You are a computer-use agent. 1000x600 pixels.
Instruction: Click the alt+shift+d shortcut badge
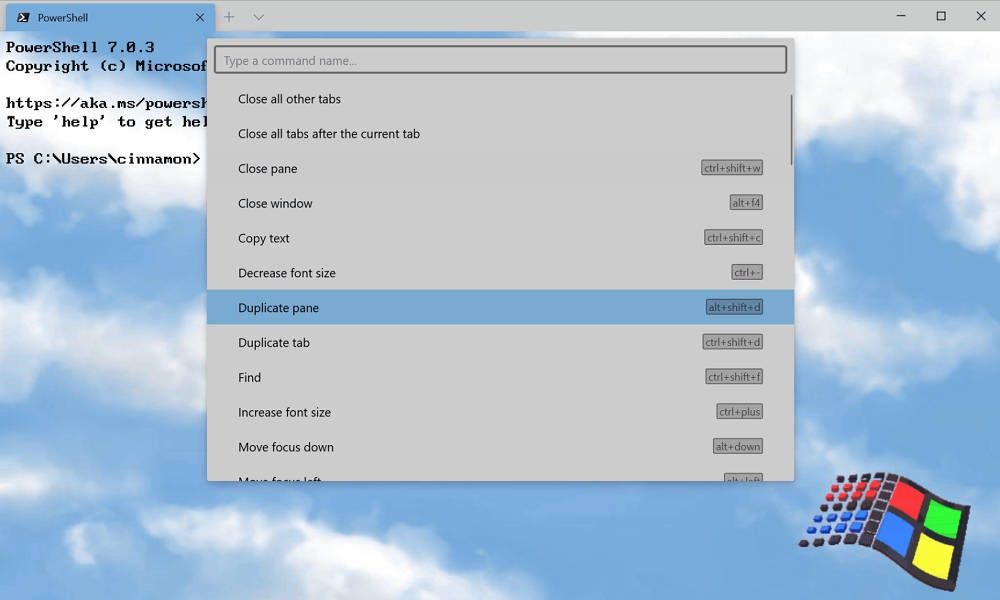click(734, 307)
